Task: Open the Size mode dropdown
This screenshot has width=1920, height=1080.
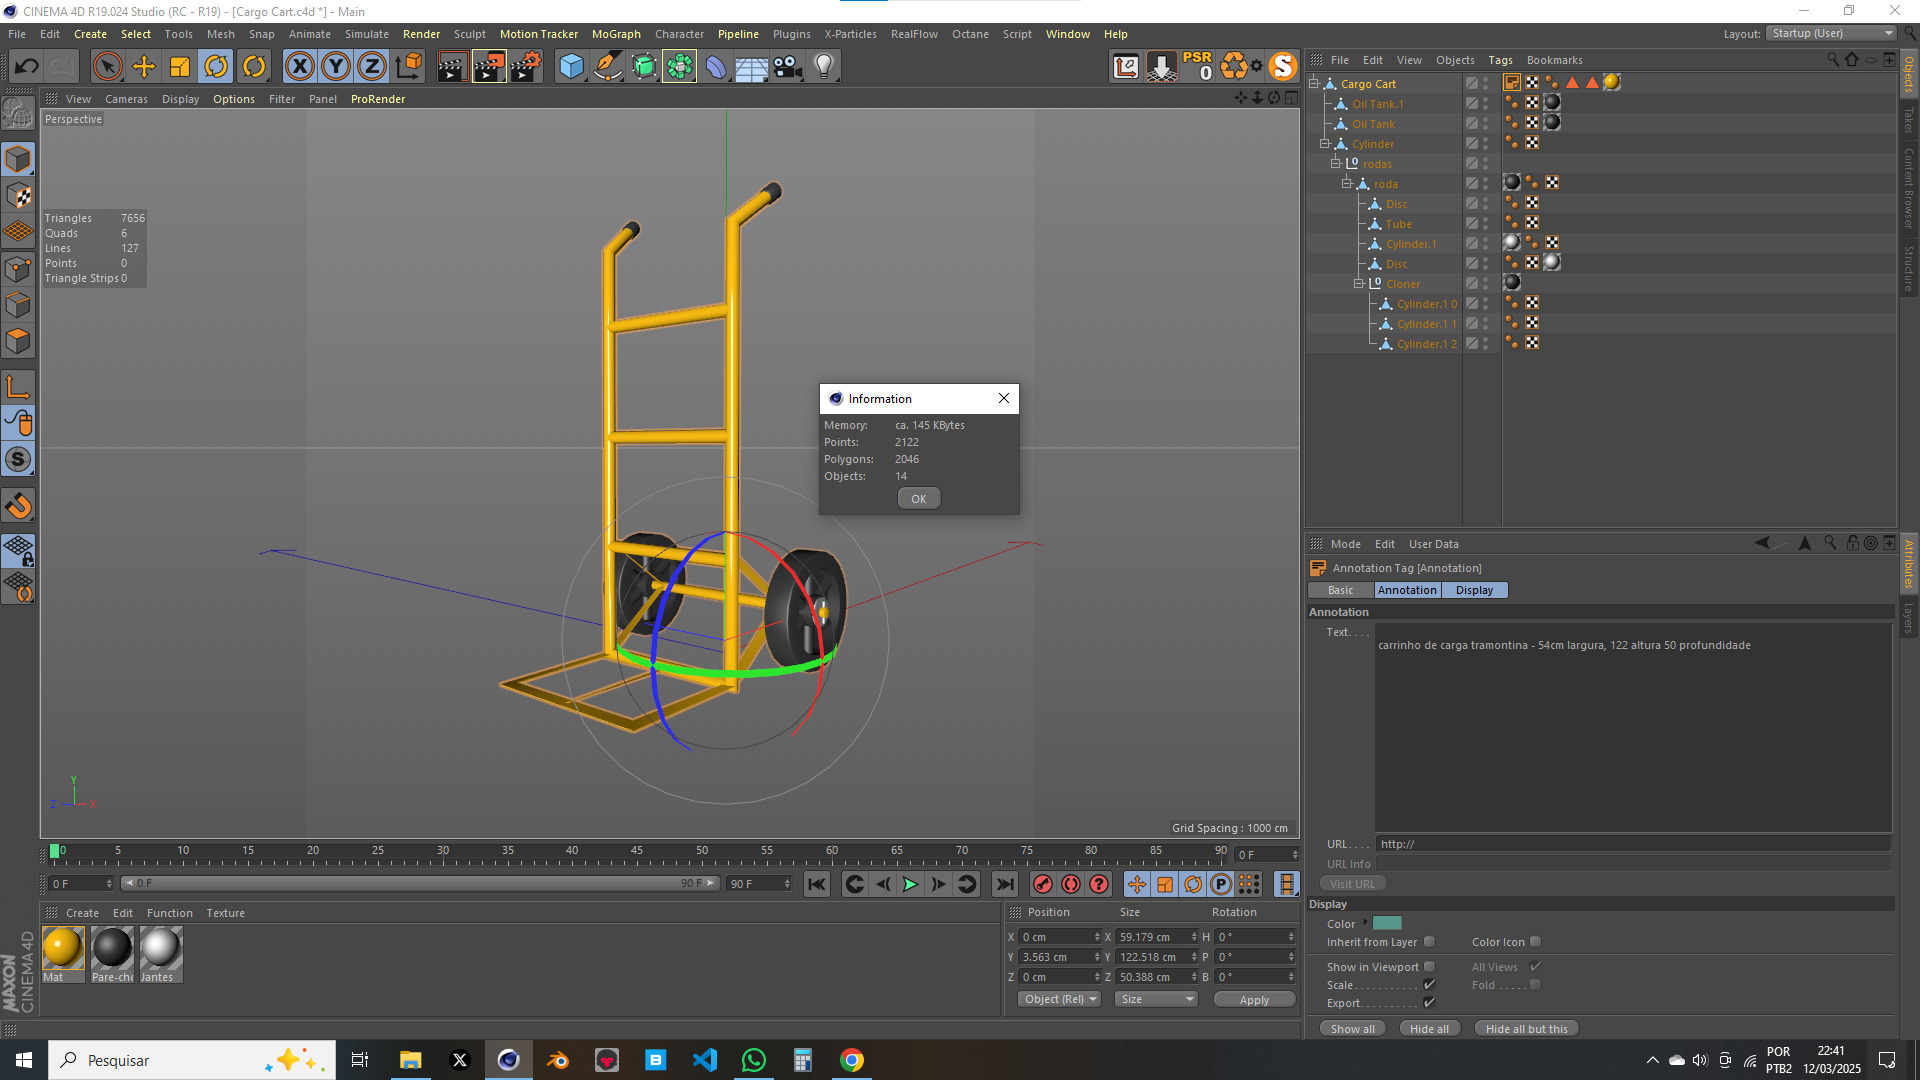Action: [1156, 1000]
